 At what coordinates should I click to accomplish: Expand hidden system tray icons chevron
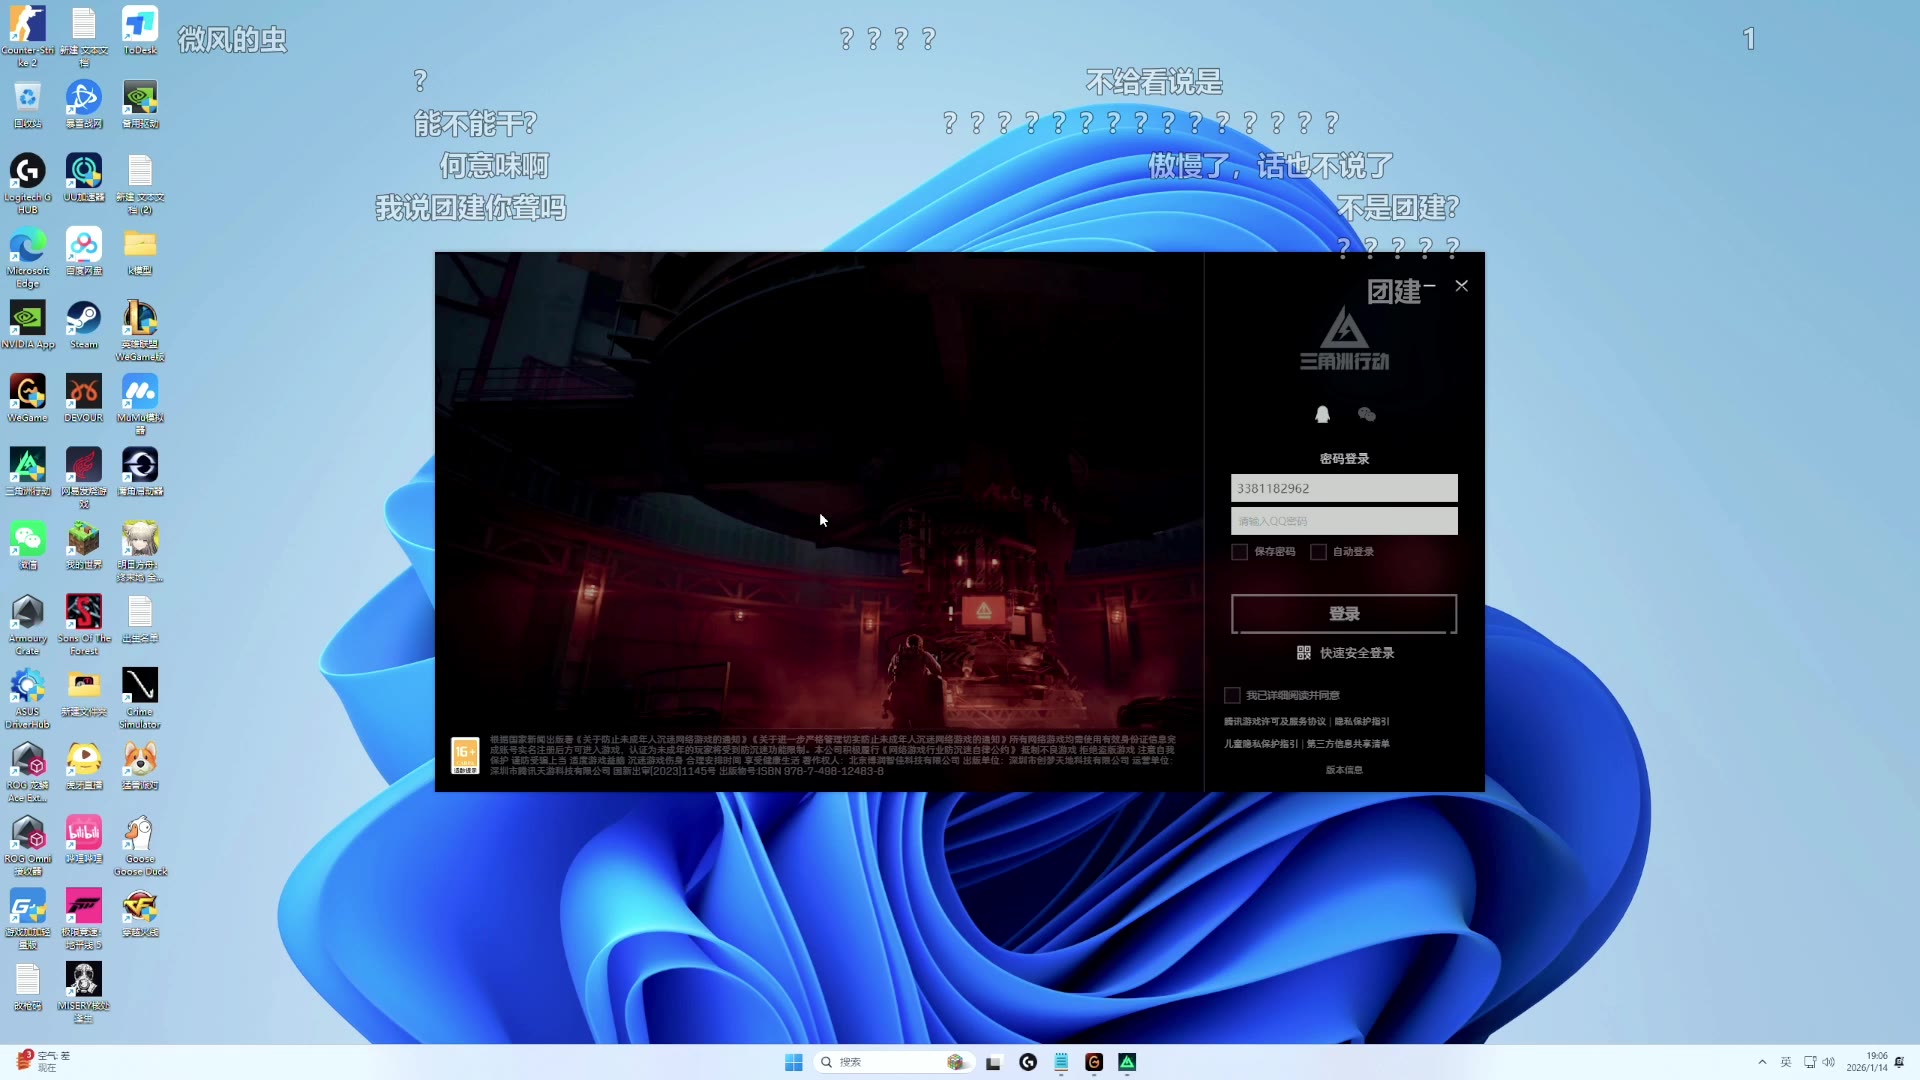(1762, 1062)
